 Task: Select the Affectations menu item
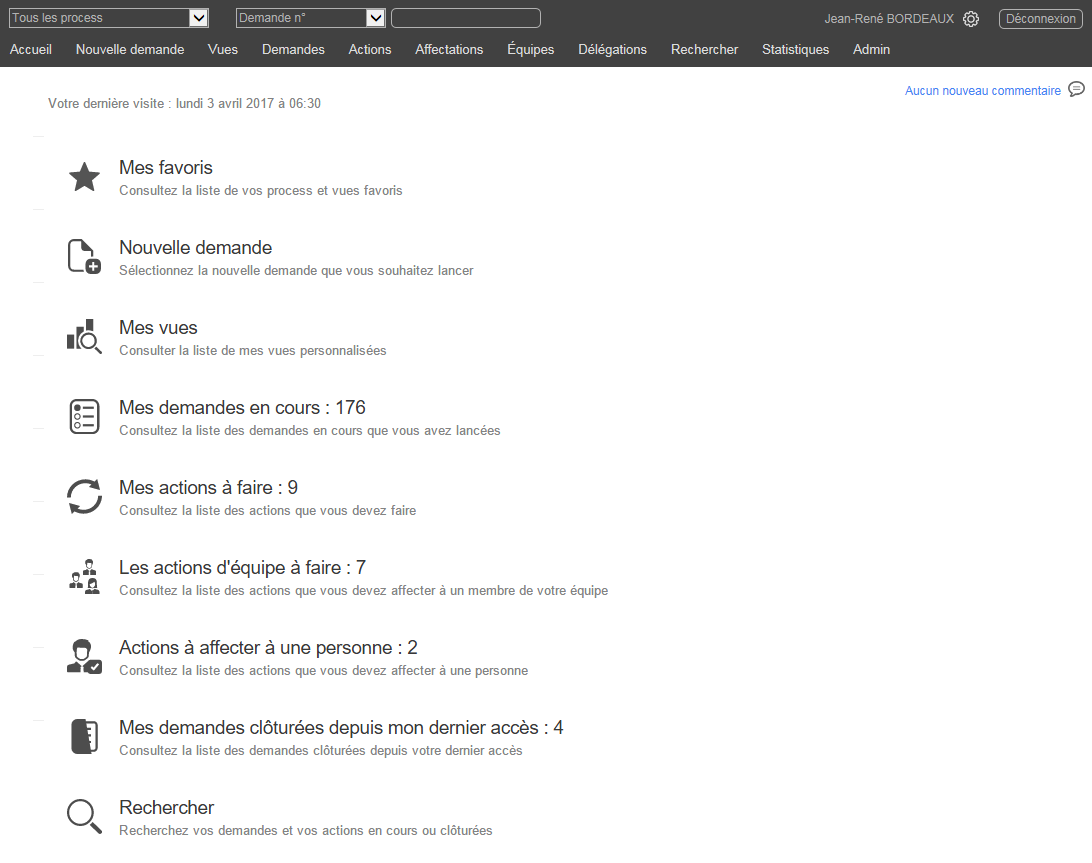point(449,49)
